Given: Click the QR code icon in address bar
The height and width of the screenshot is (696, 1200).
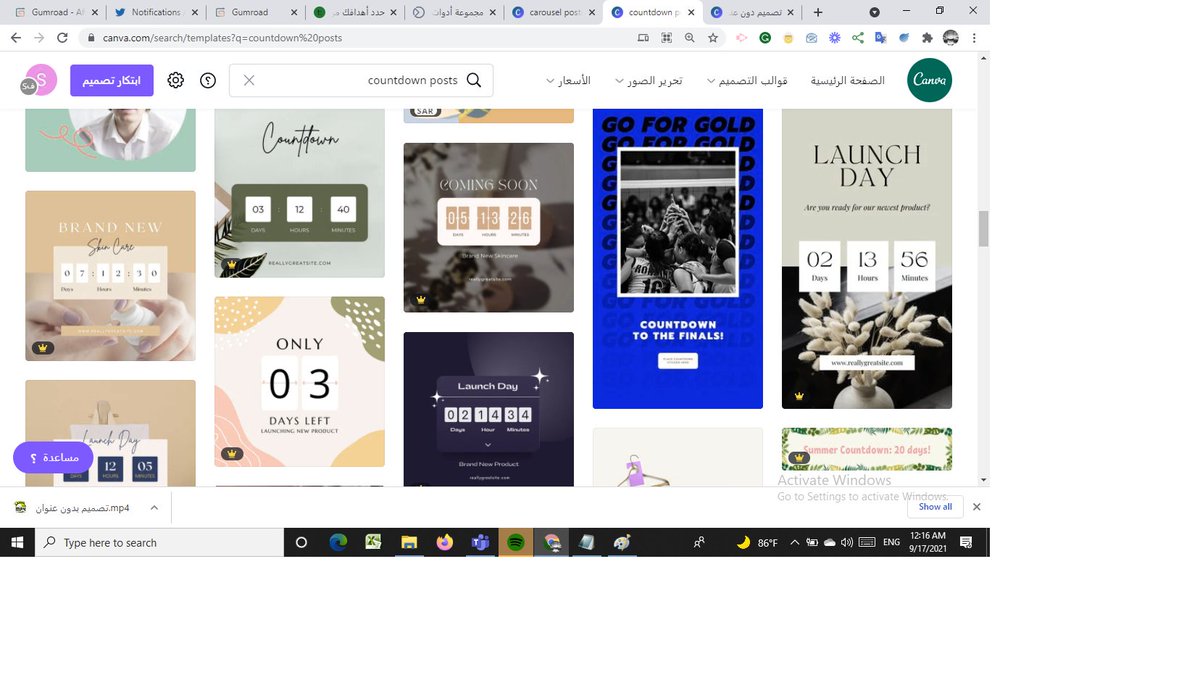Looking at the screenshot, I should click(666, 37).
